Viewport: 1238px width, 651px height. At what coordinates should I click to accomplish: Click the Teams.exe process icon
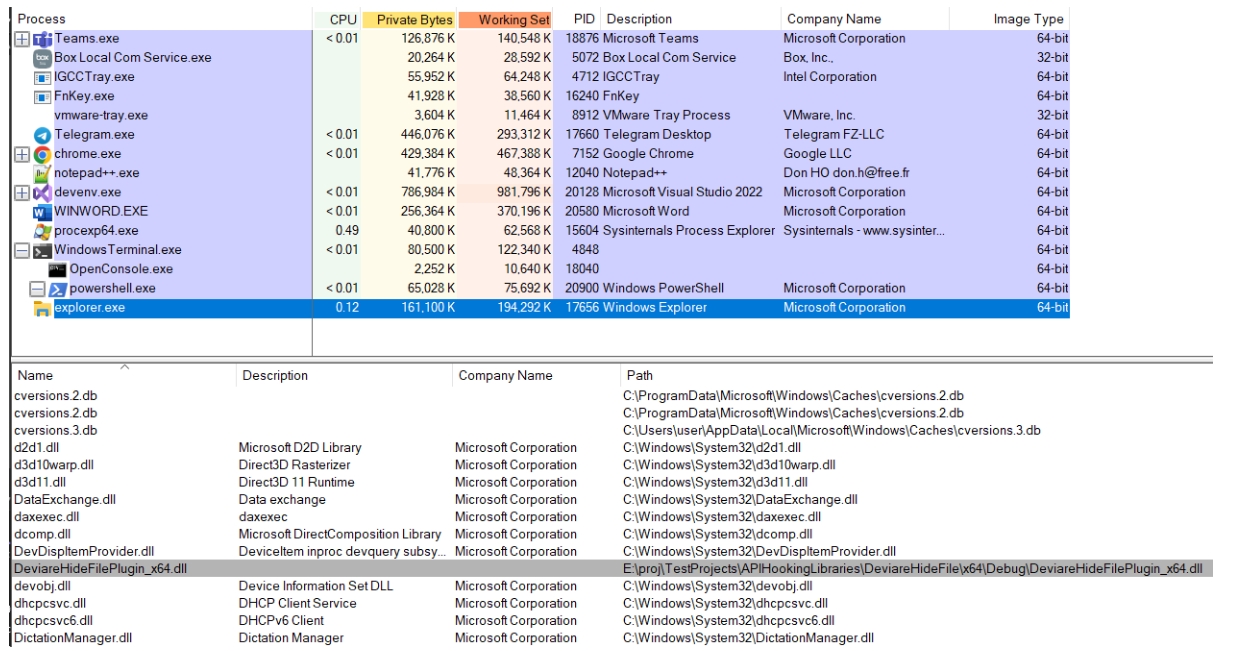(42, 39)
